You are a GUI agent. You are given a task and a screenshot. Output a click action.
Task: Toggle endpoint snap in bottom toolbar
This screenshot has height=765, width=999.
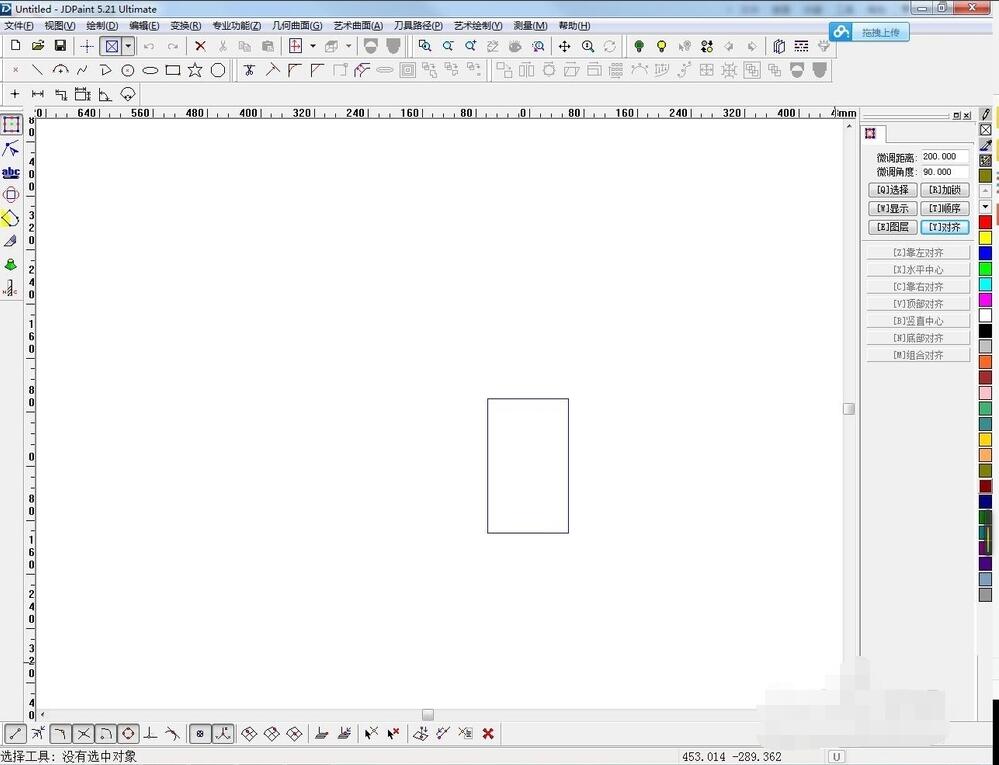click(x=15, y=734)
